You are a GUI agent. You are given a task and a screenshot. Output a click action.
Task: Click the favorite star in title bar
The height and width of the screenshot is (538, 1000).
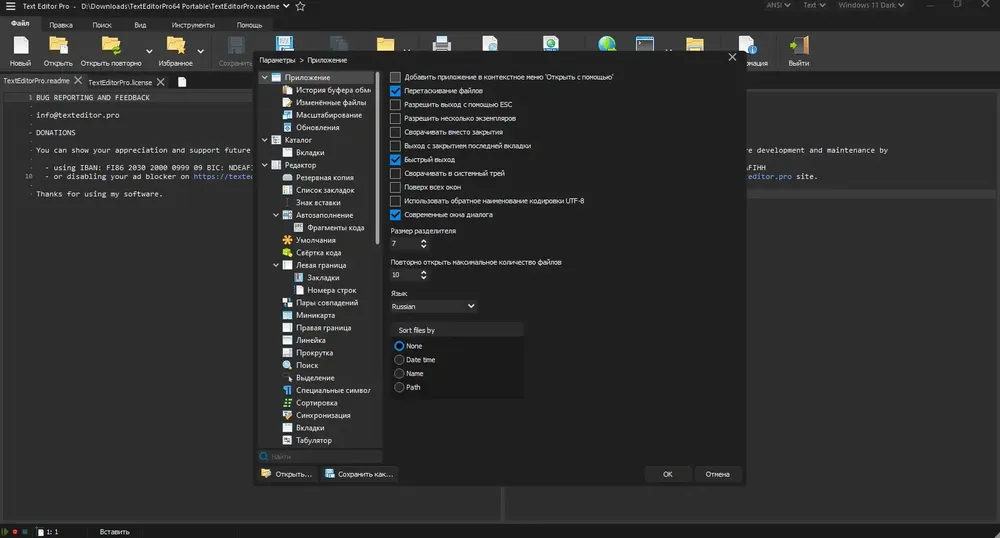click(300, 6)
